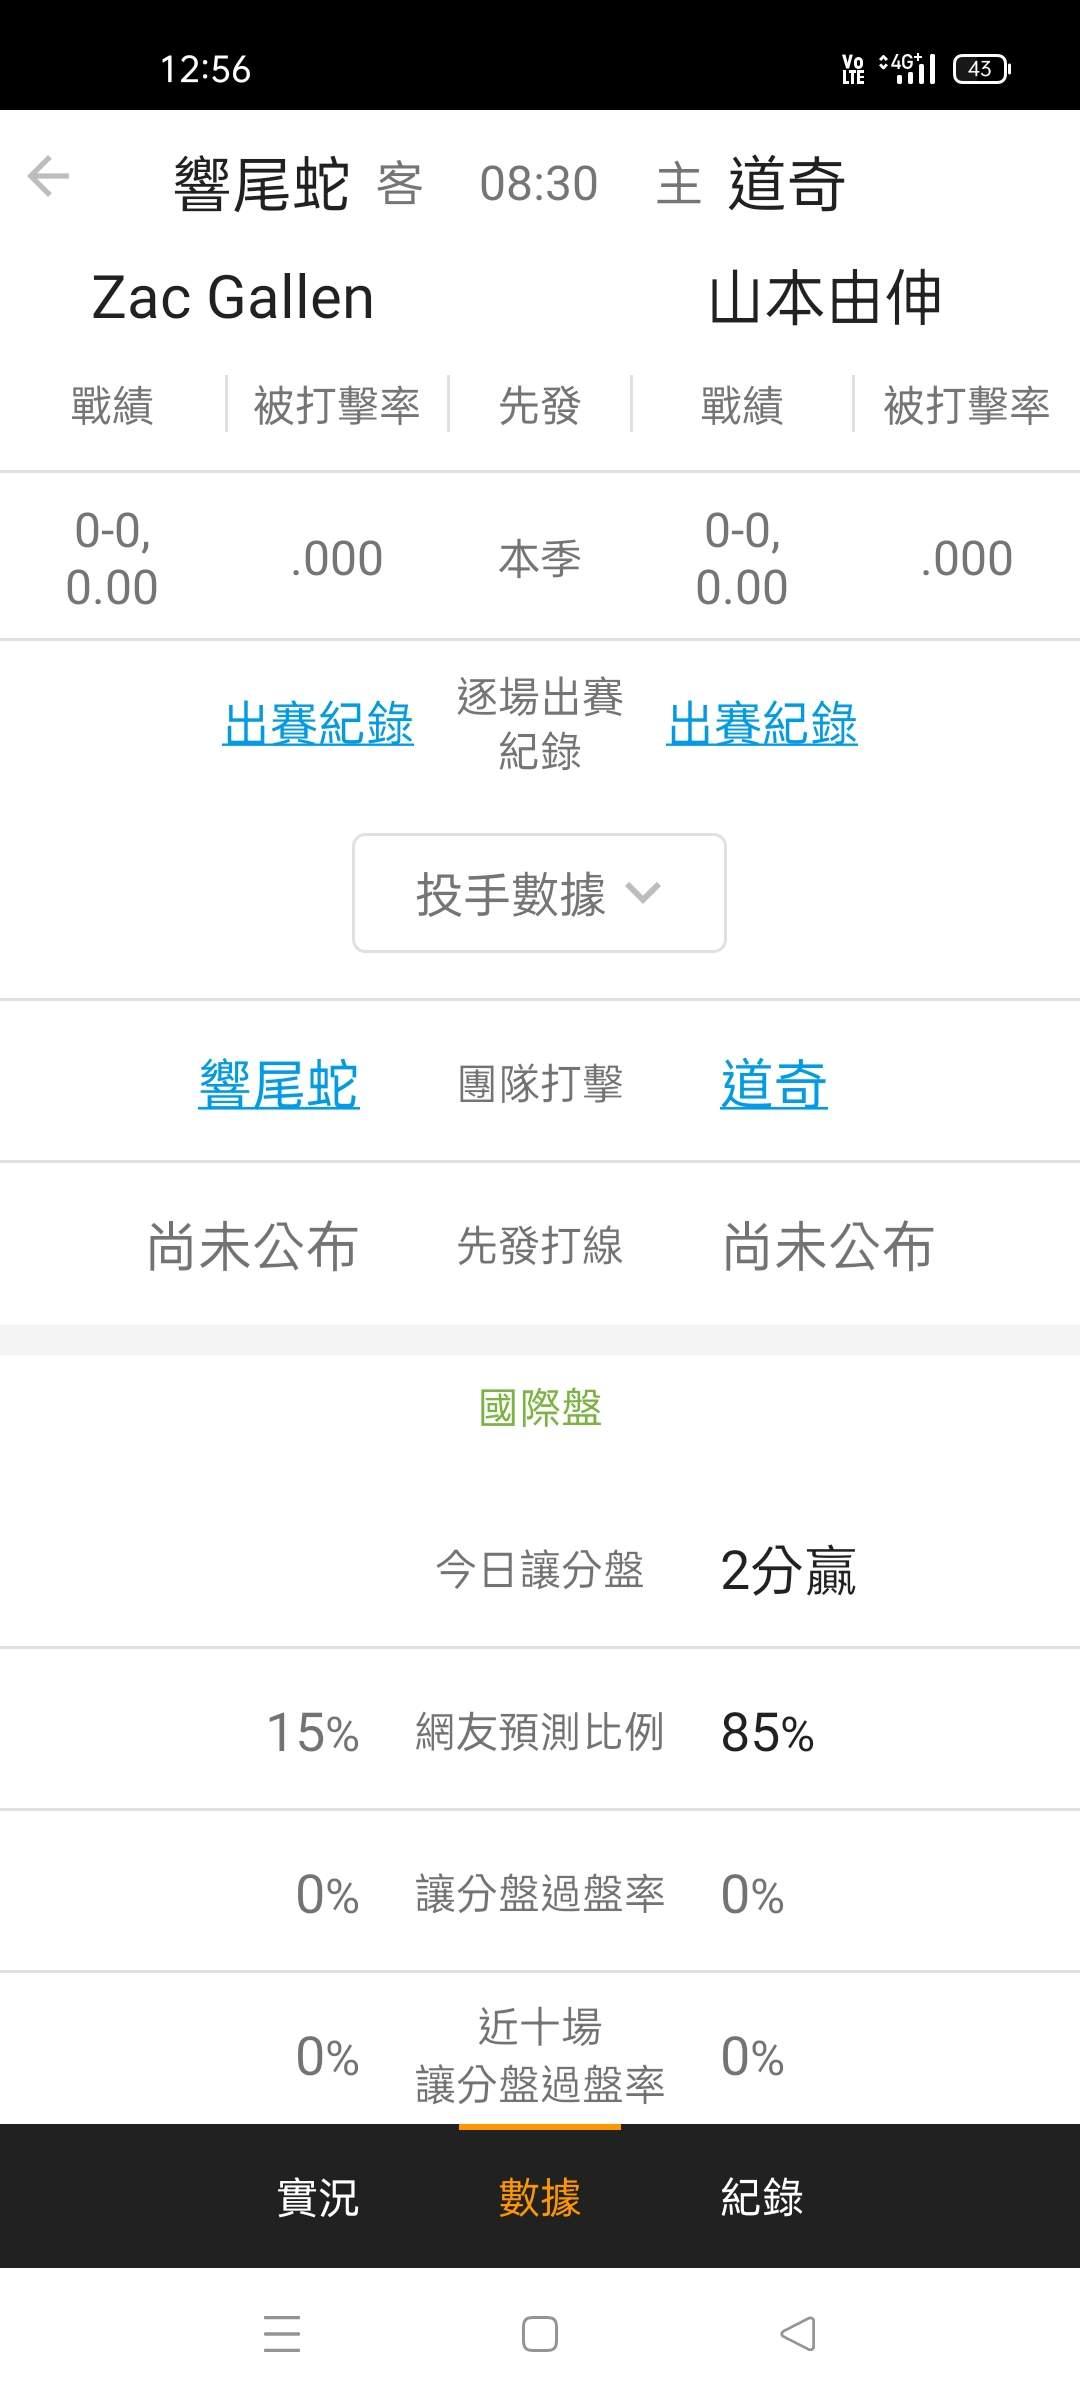This screenshot has height=2400, width=1080.
Task: Tap the Android recent apps icon
Action: tap(282, 2334)
